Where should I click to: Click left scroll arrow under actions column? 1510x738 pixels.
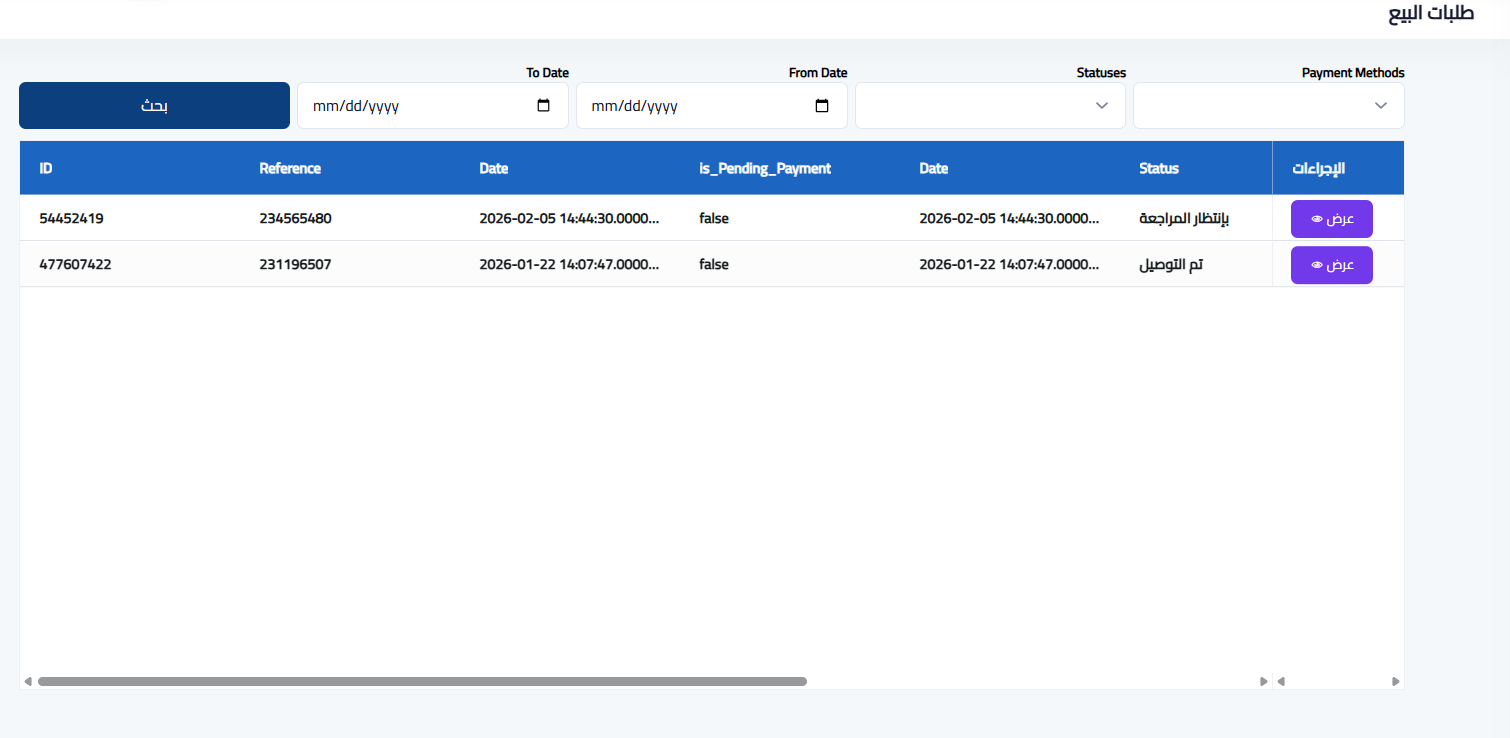[1281, 681]
